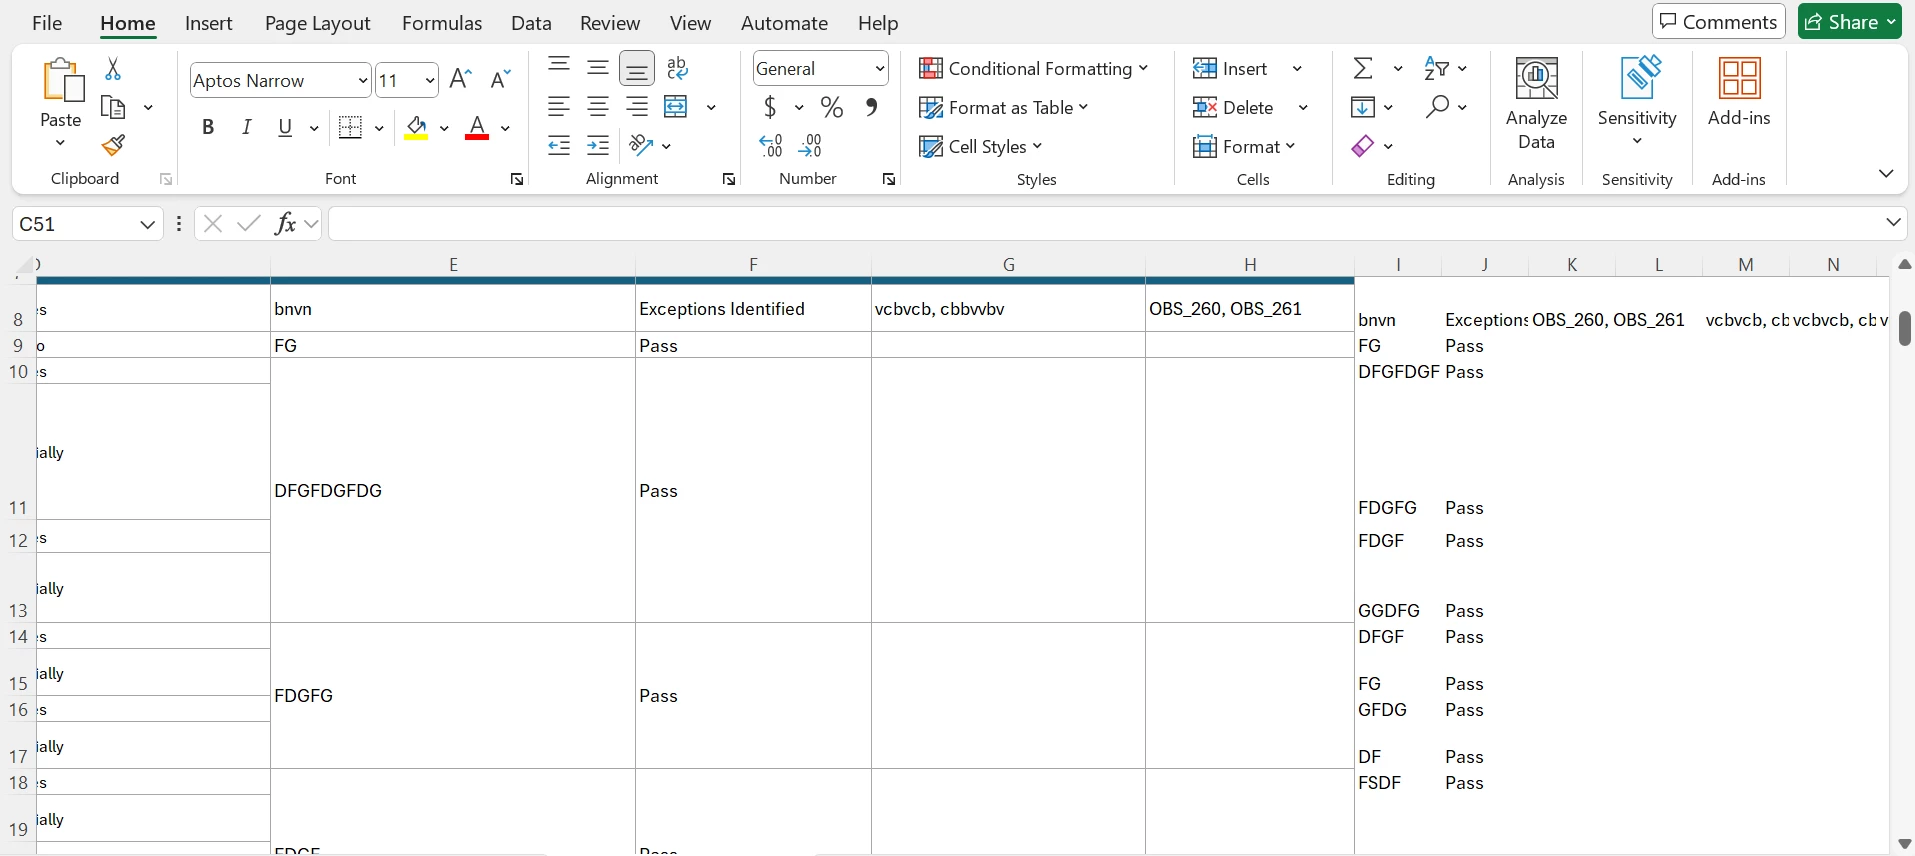Open Cell Styles gallery
Screen dimensions: 1915x856
click(981, 146)
